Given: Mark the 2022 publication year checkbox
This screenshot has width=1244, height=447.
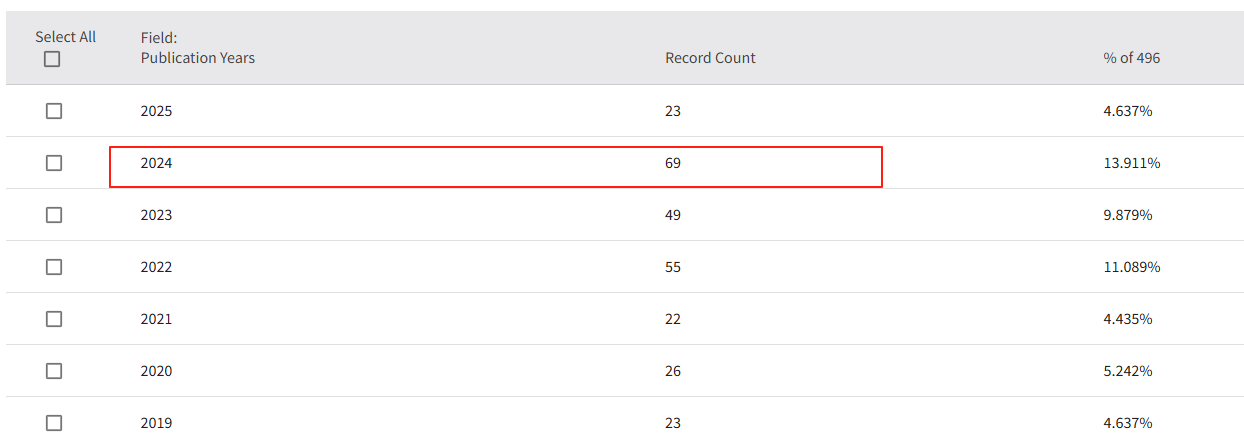Looking at the screenshot, I should 54,267.
